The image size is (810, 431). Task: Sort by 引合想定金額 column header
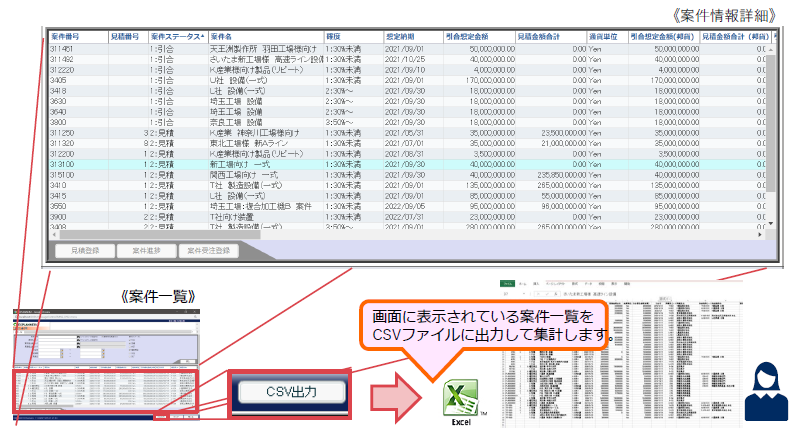point(480,37)
